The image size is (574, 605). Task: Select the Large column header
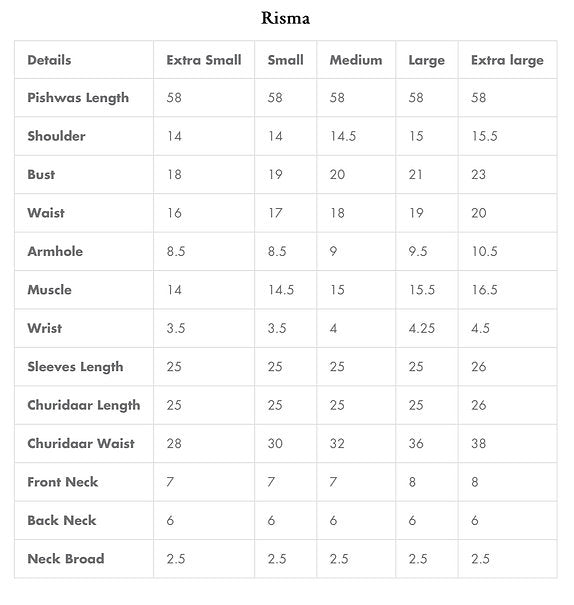[x=427, y=61]
